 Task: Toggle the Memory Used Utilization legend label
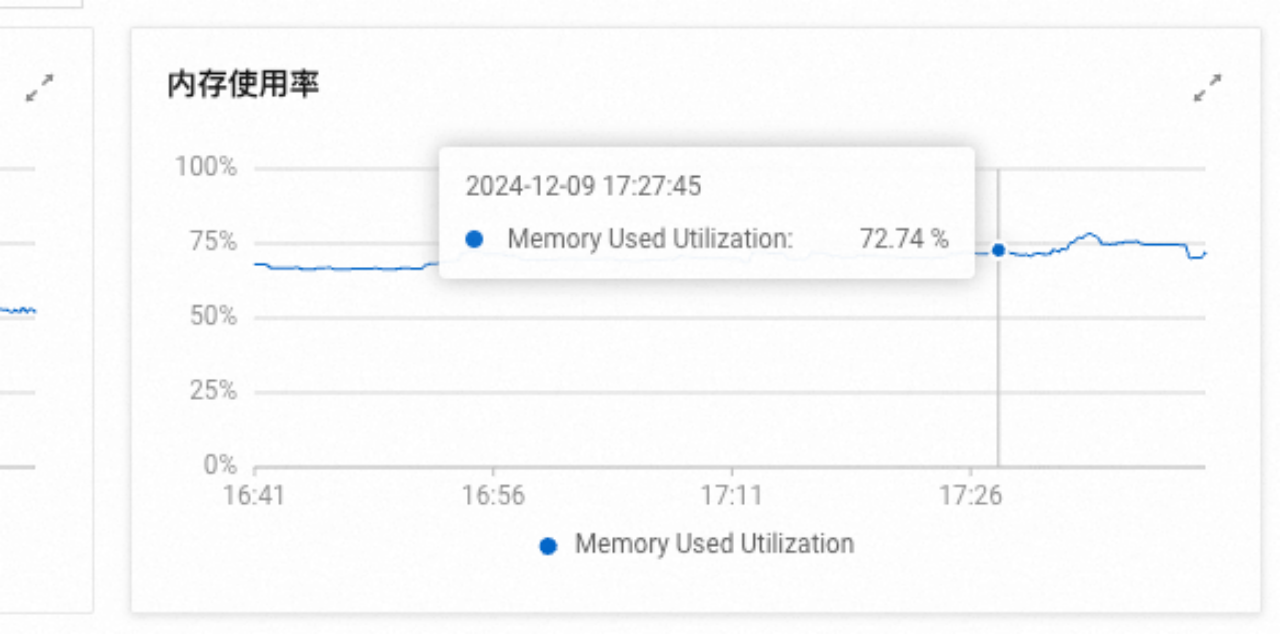click(x=714, y=544)
